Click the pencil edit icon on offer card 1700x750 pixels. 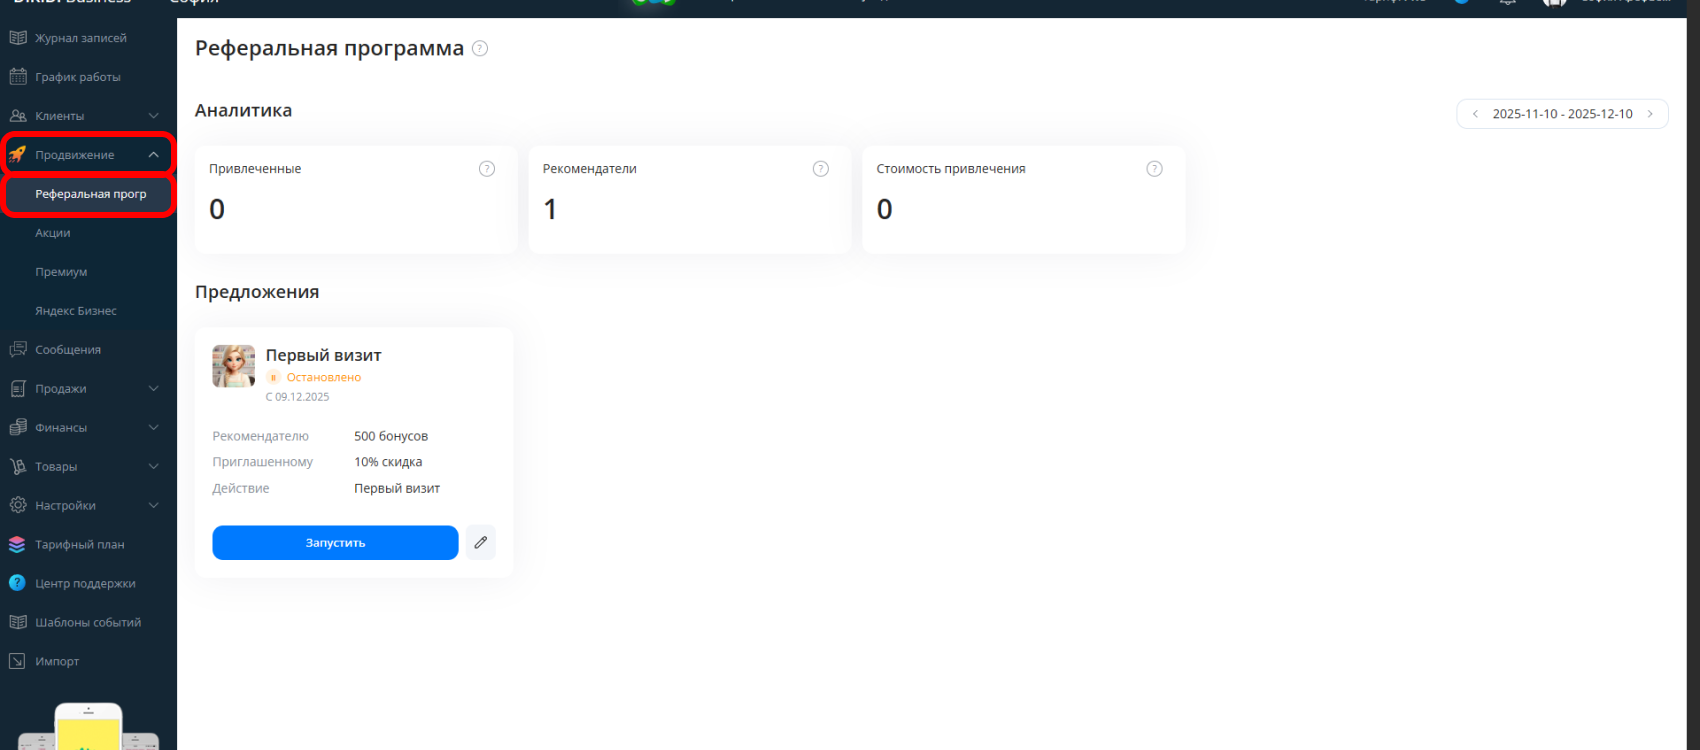point(481,542)
